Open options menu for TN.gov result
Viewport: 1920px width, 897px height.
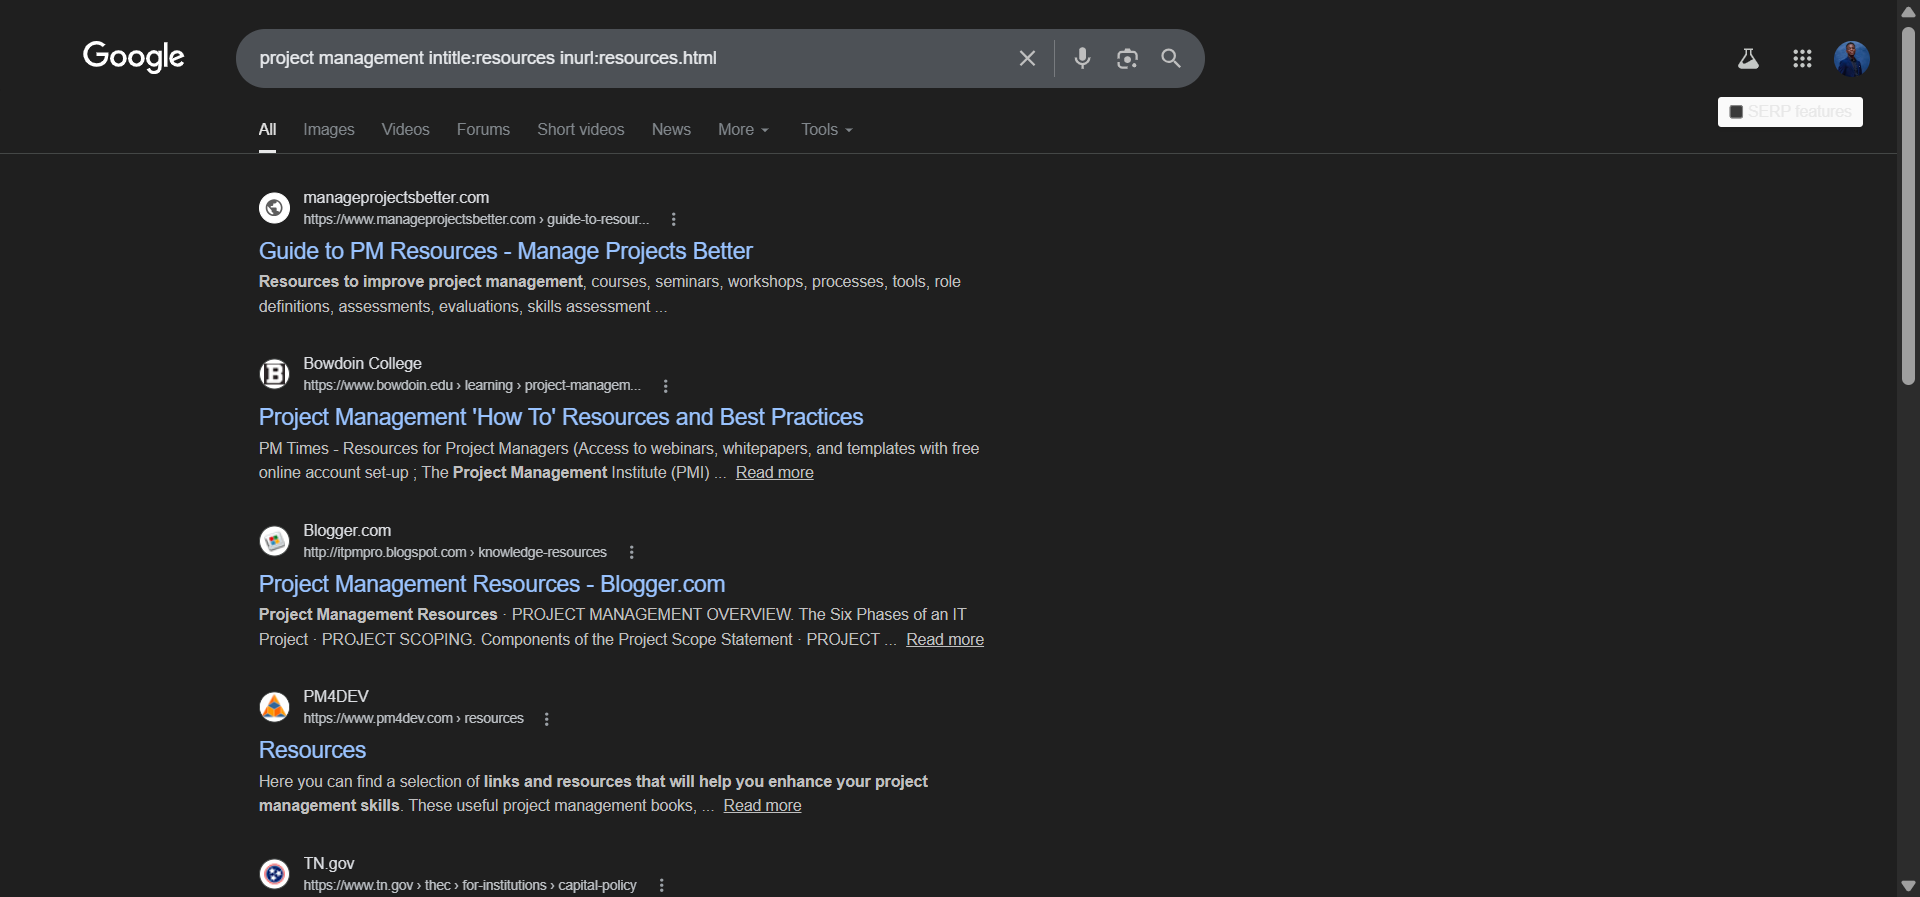661,885
